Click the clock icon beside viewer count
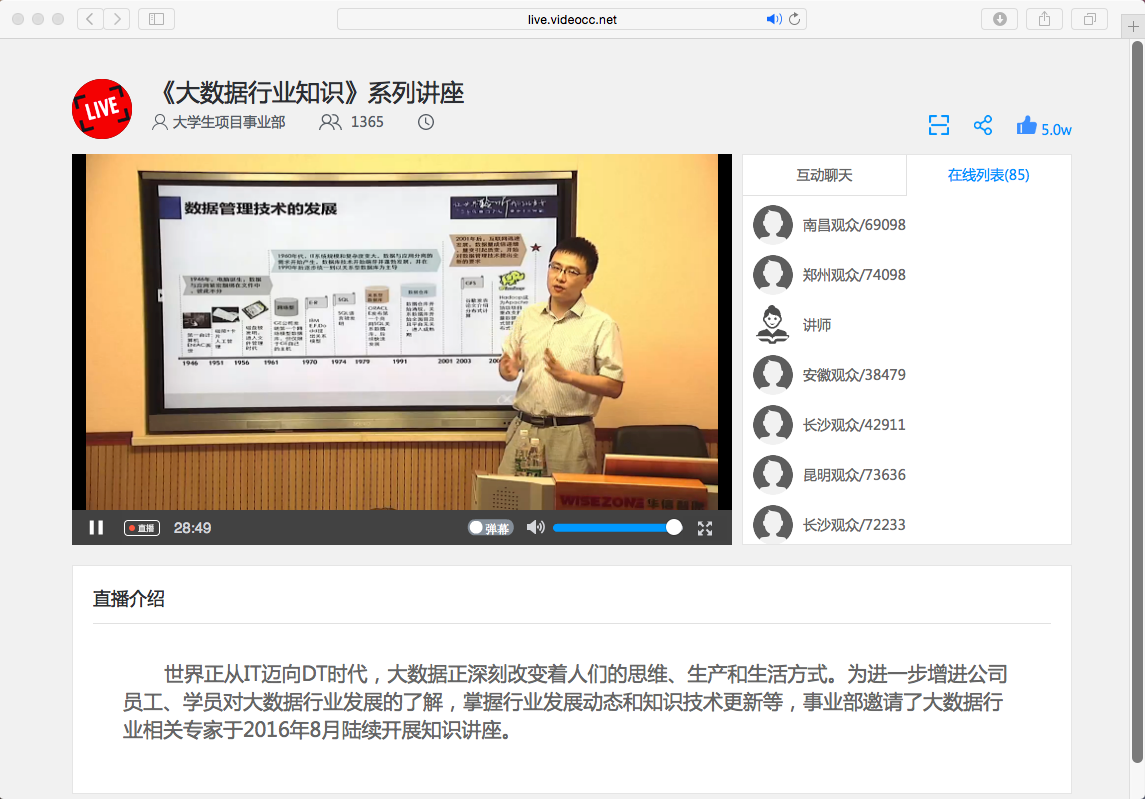 click(x=426, y=122)
